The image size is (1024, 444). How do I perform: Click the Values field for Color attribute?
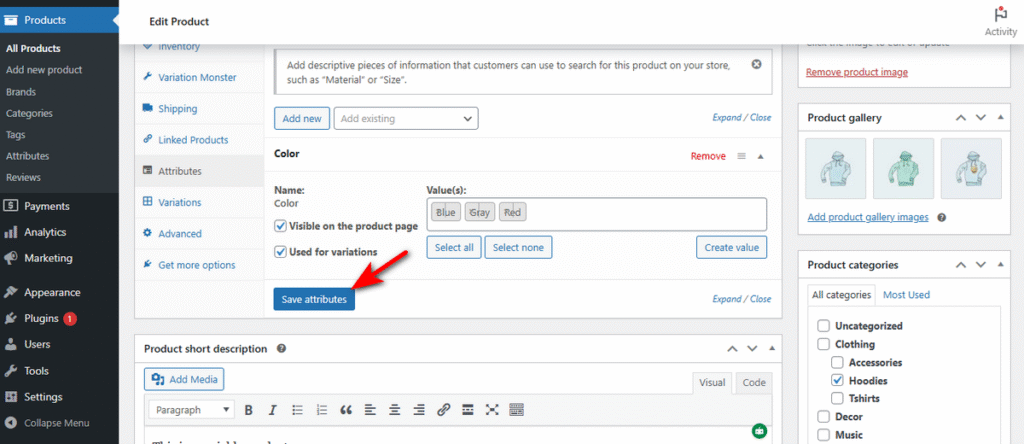tap(596, 215)
